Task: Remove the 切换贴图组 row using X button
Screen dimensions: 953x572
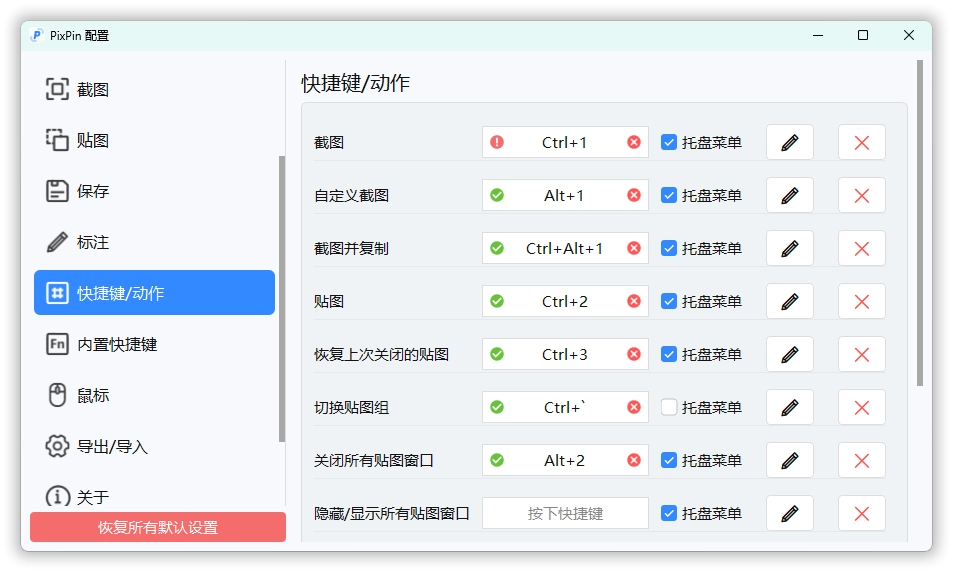Action: click(861, 408)
